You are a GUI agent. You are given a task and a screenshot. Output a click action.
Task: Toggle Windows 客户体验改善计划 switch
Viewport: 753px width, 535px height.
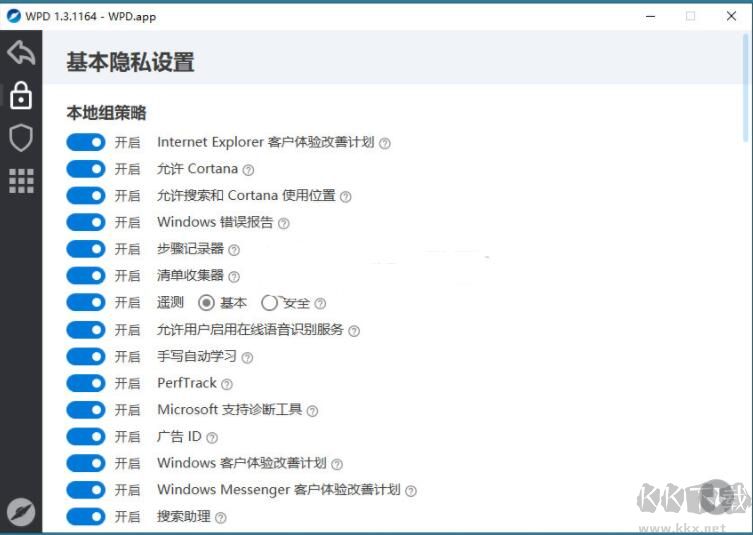[85, 463]
